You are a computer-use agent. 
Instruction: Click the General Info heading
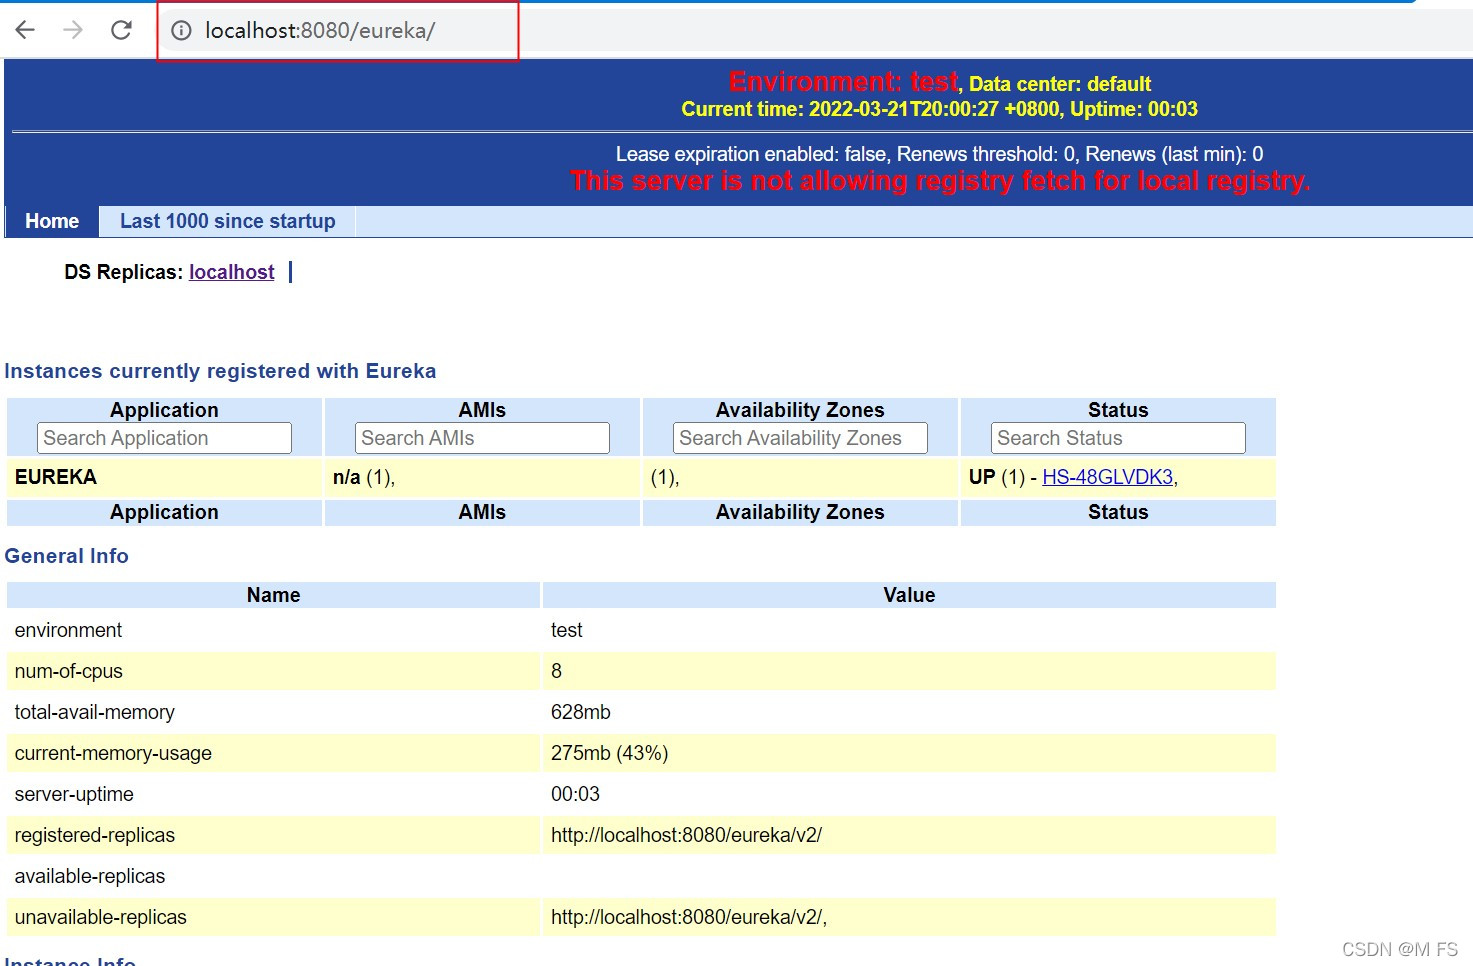pos(66,556)
